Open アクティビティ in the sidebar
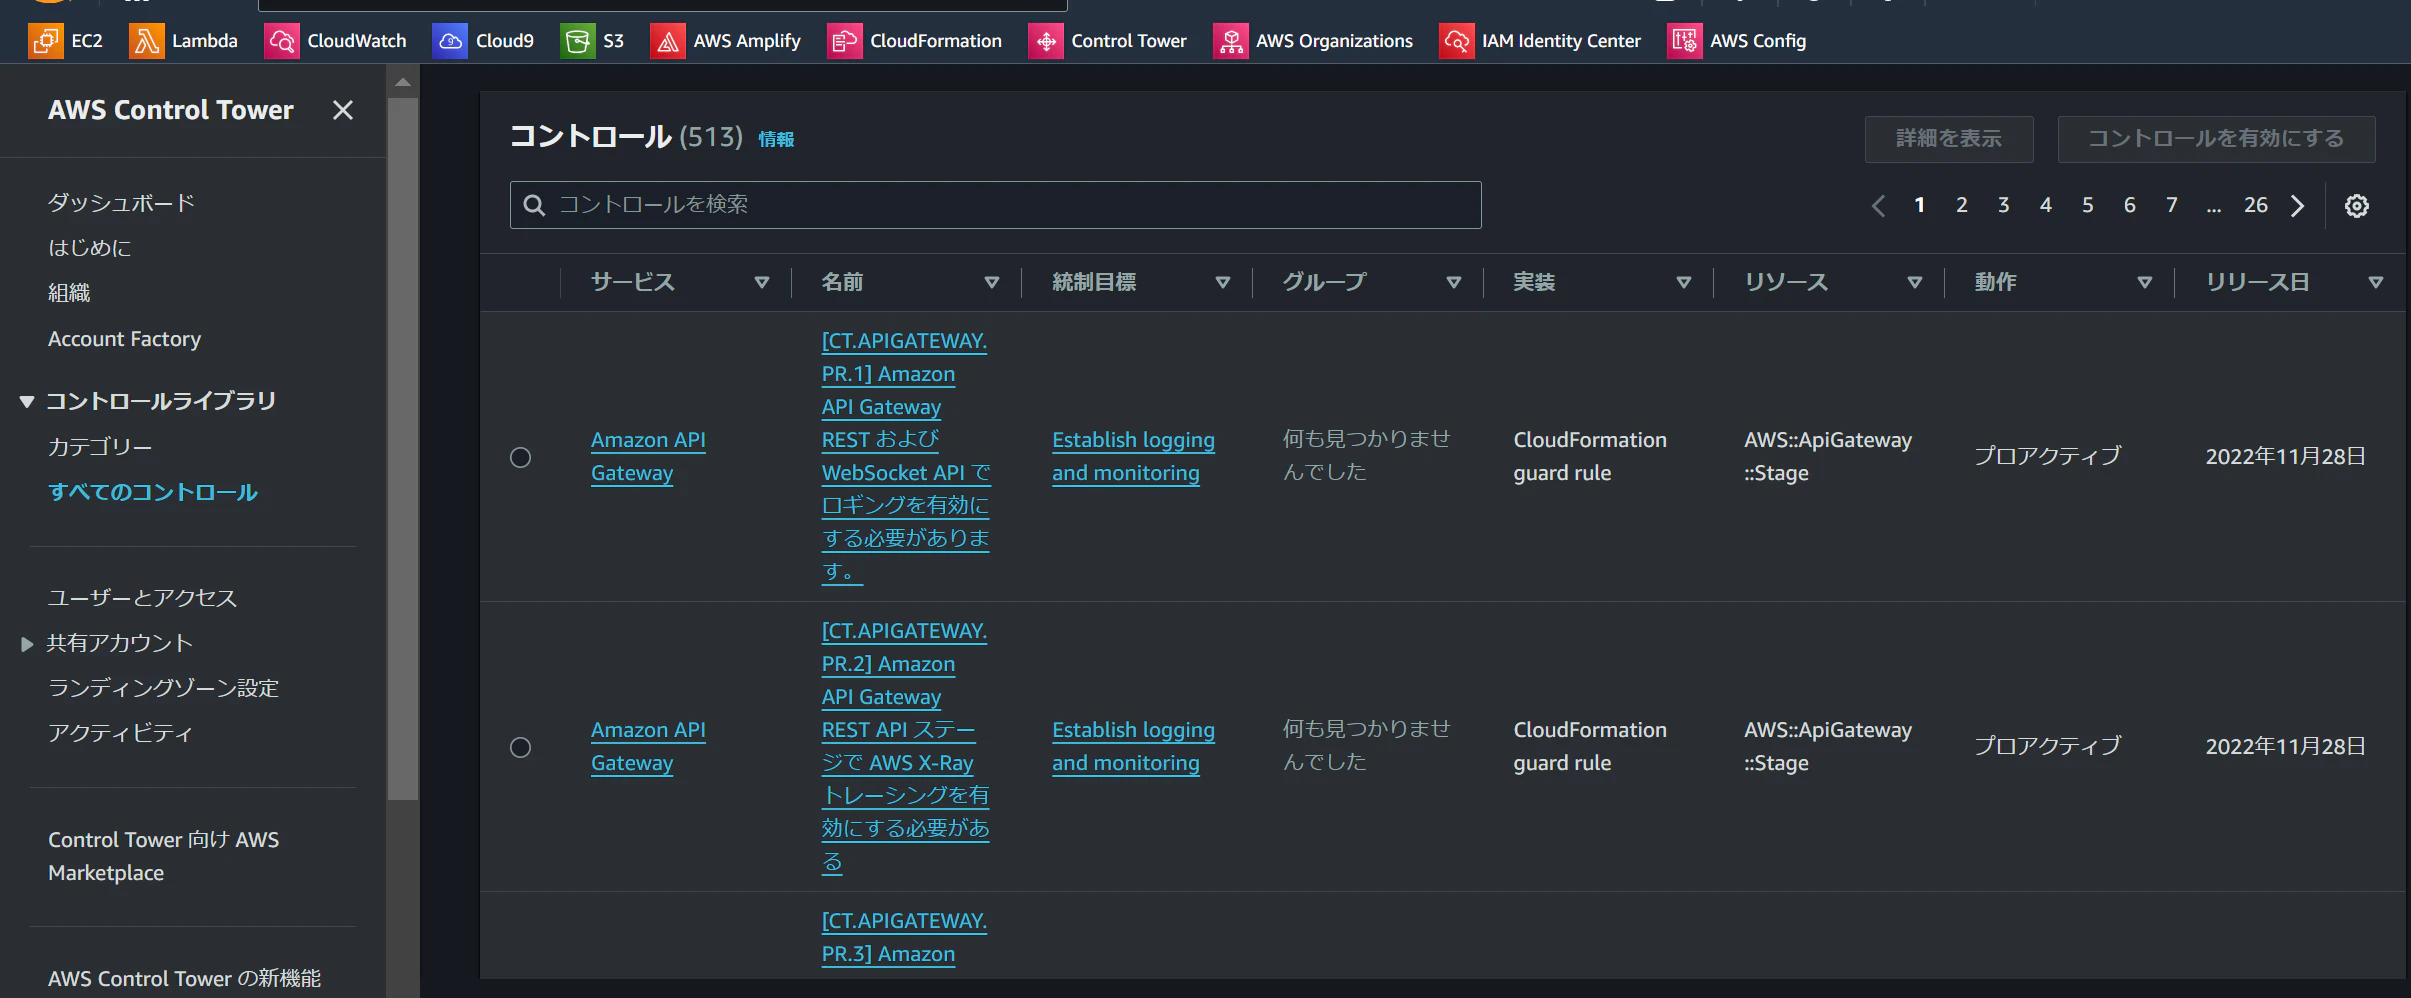 (121, 733)
